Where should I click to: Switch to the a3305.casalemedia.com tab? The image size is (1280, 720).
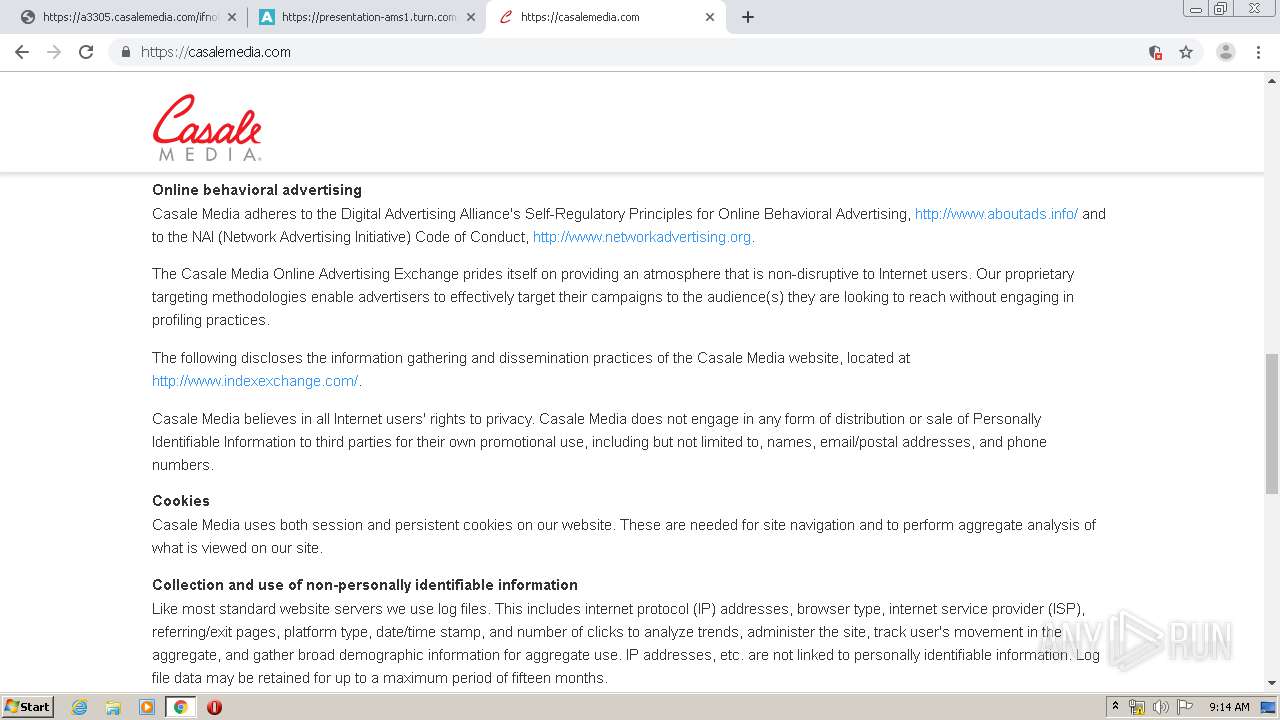(x=128, y=17)
